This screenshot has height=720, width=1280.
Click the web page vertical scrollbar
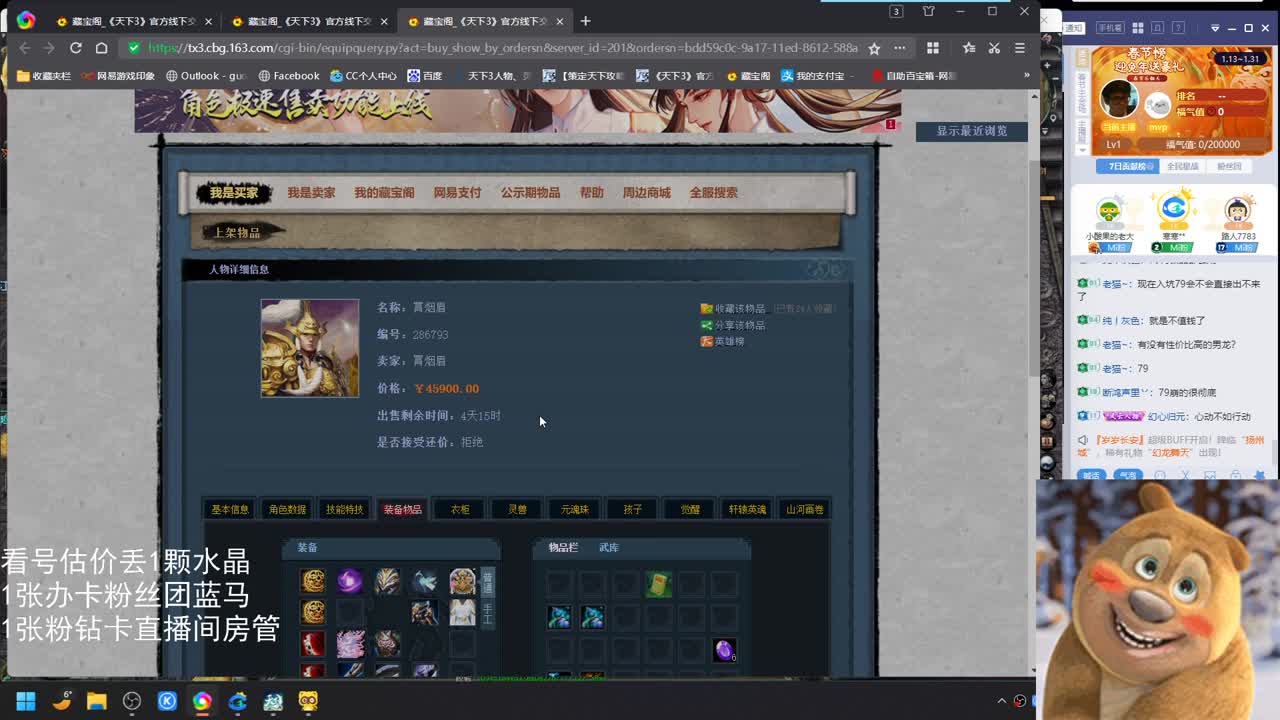click(1034, 267)
